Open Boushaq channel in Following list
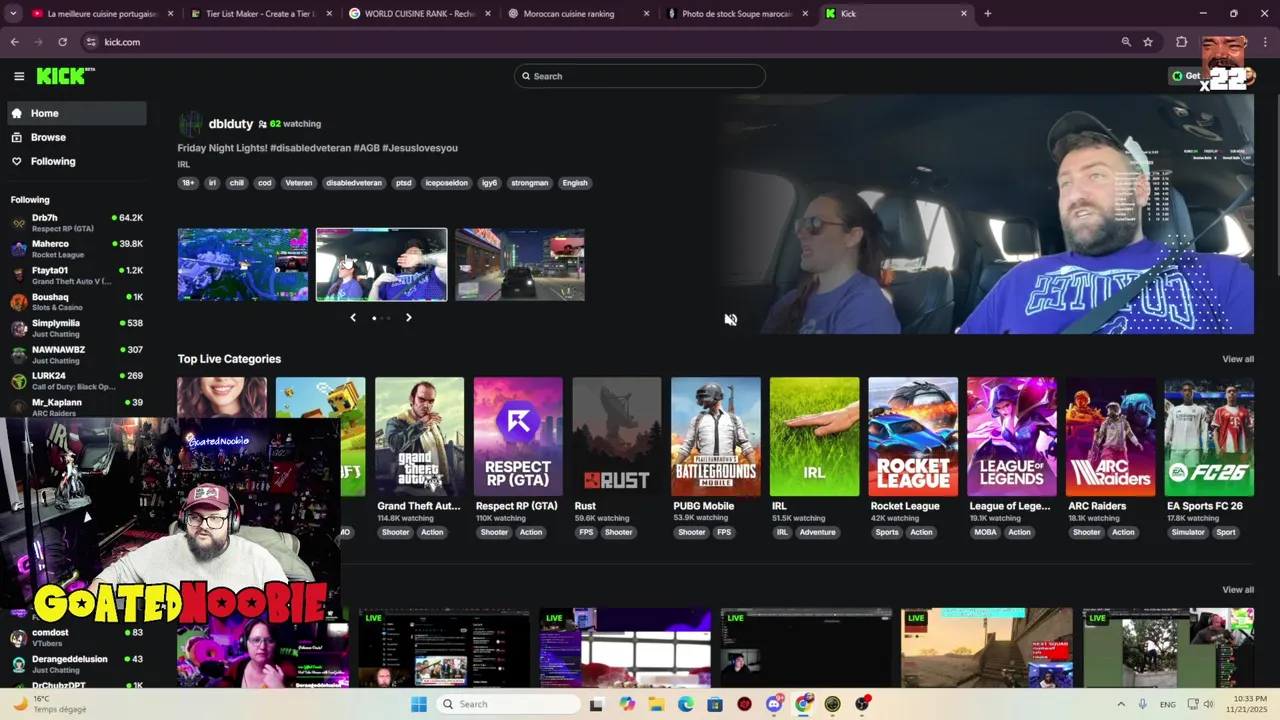Screen dimensions: 1280x720 (x=77, y=302)
